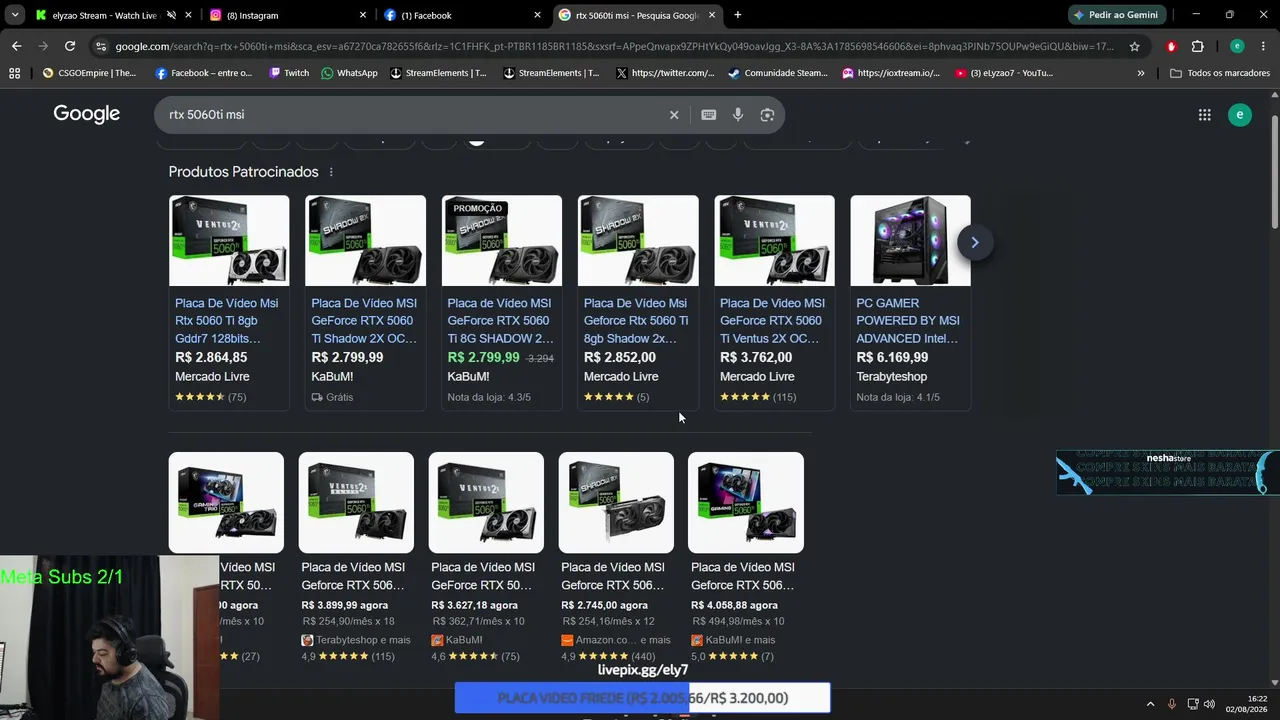Open the R$ 2.864,85 Mercado Livre product card
1280x720 pixels.
(x=229, y=302)
